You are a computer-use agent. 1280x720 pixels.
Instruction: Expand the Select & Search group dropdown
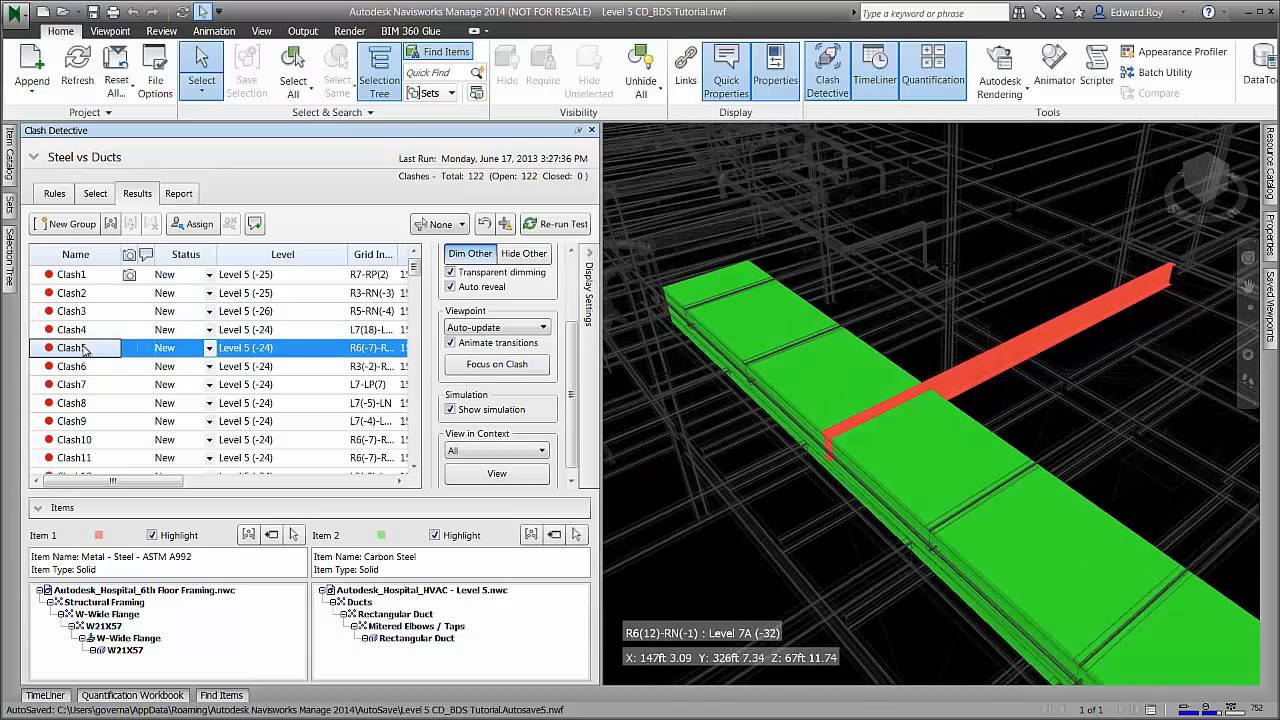pos(333,113)
